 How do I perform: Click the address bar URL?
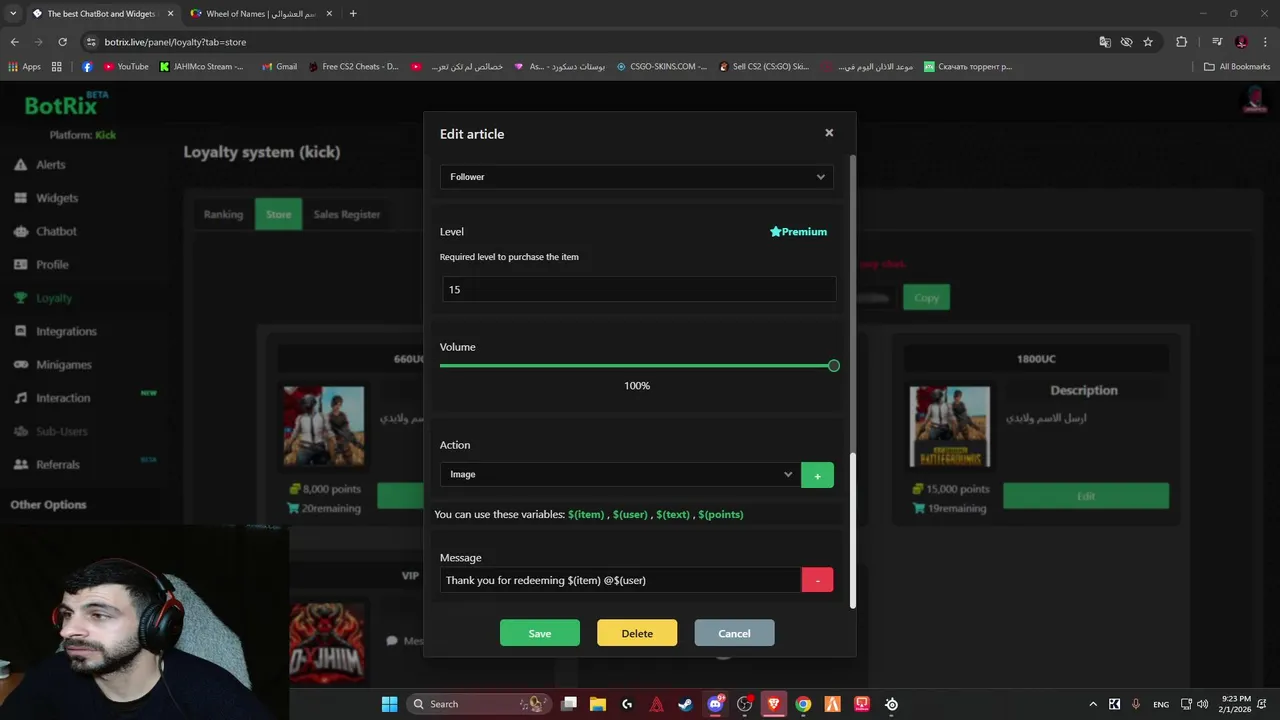pos(175,42)
